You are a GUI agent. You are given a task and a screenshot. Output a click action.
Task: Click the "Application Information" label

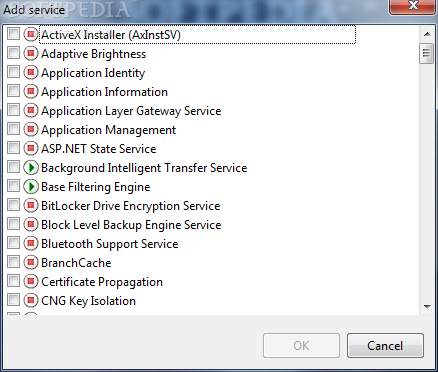[x=104, y=92]
